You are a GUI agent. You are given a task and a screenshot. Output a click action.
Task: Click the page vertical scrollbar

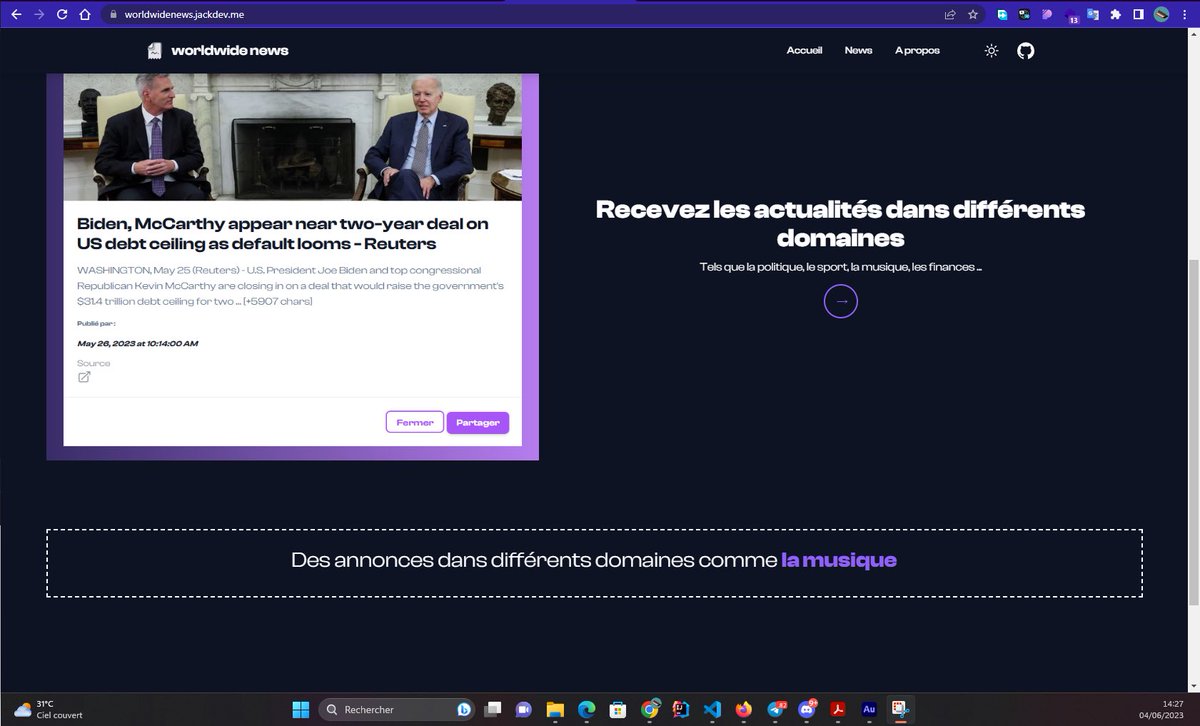pos(1194,432)
